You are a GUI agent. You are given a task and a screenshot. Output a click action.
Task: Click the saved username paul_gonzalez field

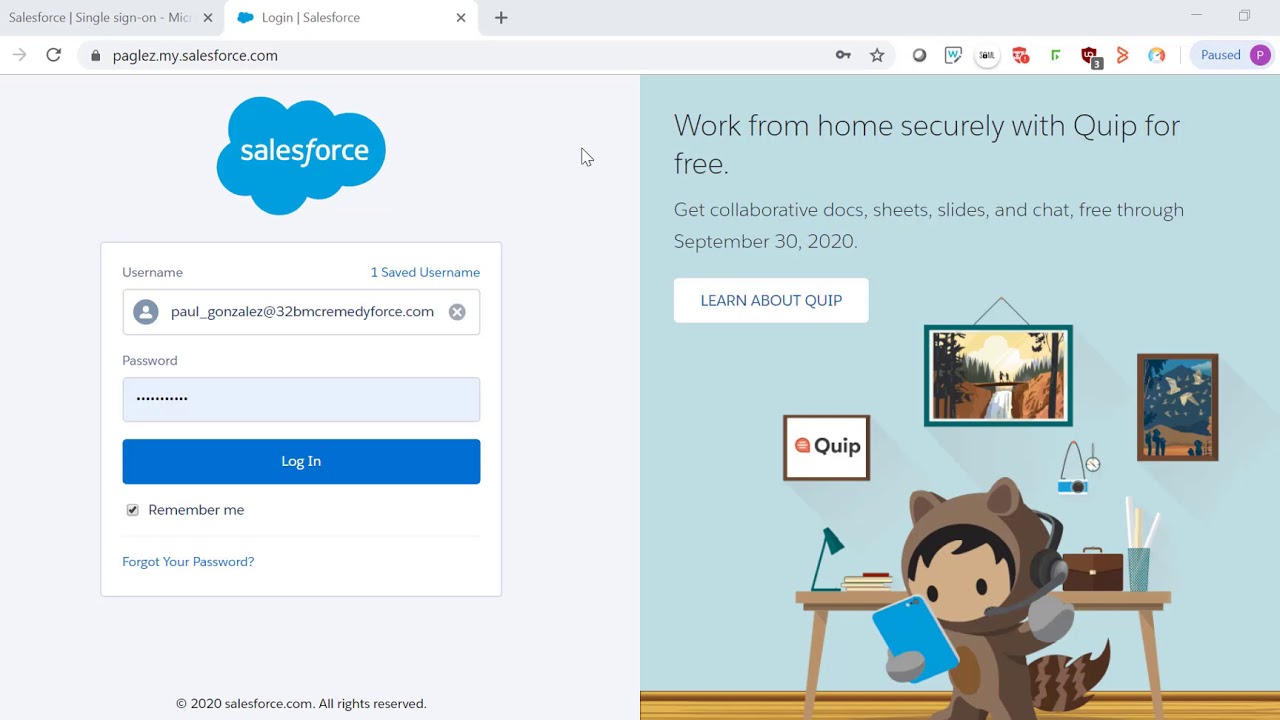click(301, 312)
